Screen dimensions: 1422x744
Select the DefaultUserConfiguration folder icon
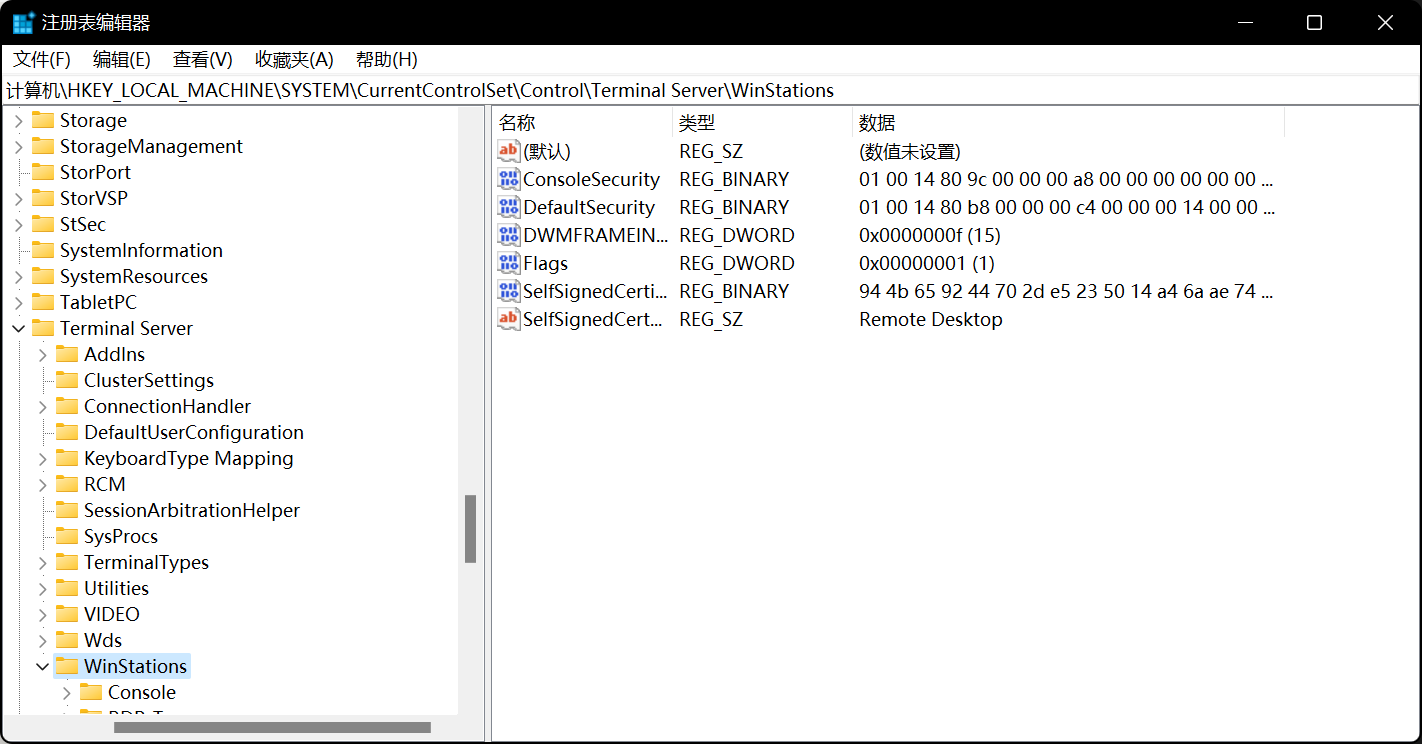[x=67, y=432]
